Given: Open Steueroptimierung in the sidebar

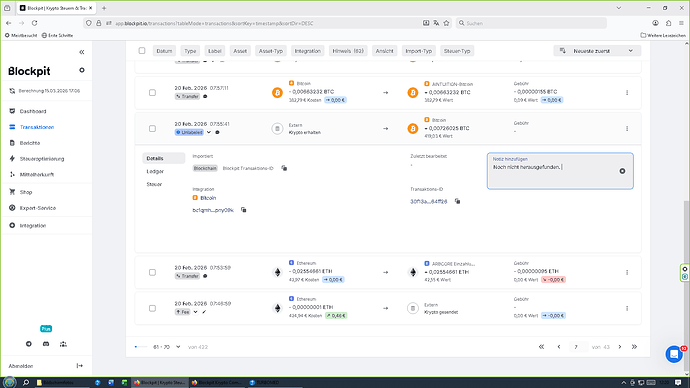Looking at the screenshot, I should tap(42, 159).
